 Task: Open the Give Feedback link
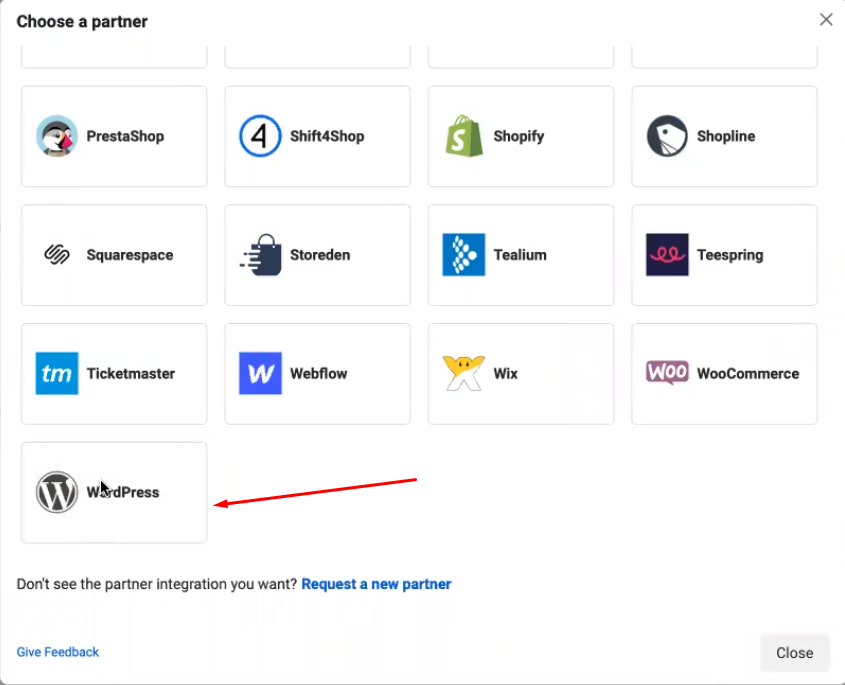[58, 652]
